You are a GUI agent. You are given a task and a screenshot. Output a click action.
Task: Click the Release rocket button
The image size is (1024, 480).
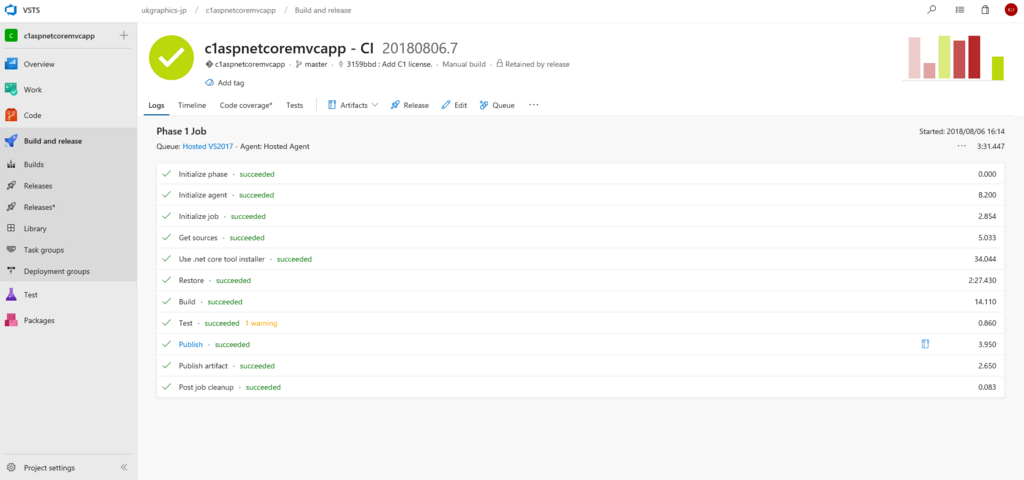(409, 105)
